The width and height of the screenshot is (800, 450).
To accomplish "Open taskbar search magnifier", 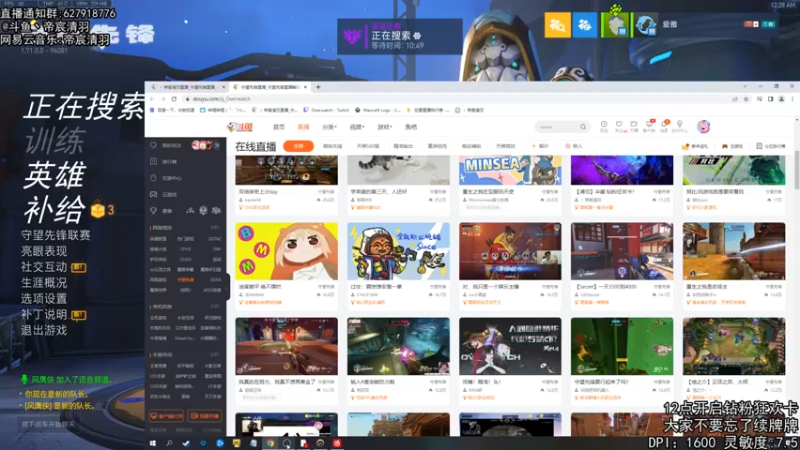I will tap(169, 443).
